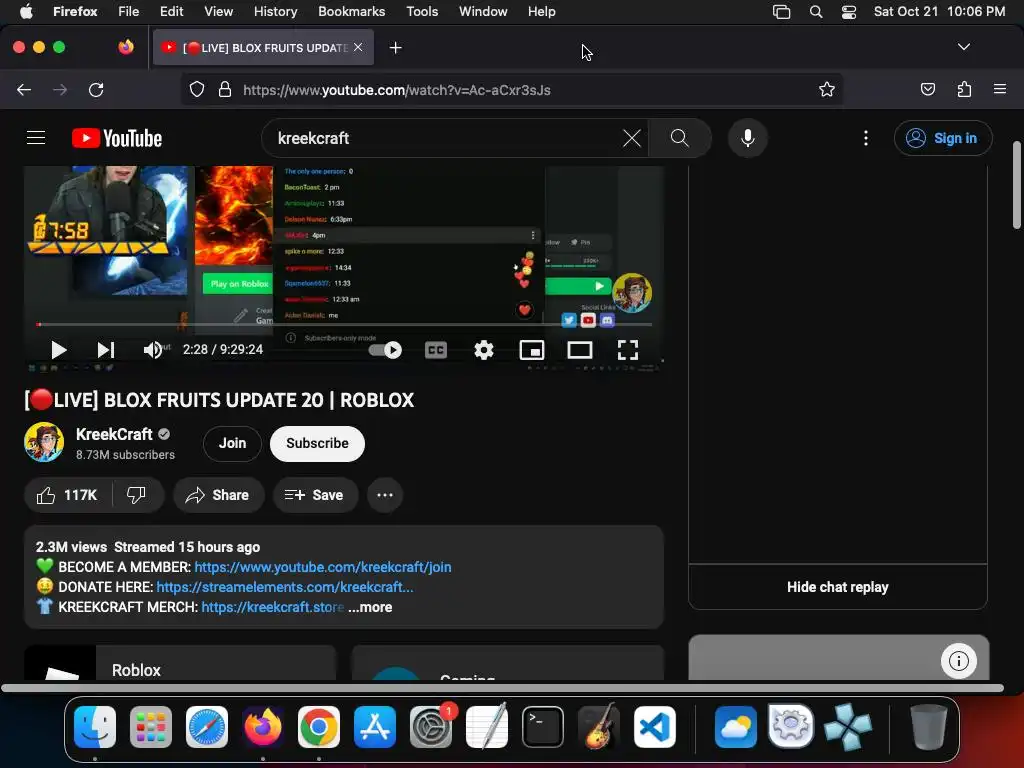This screenshot has height=768, width=1024.
Task: Toggle closed captions CC
Action: click(x=436, y=350)
